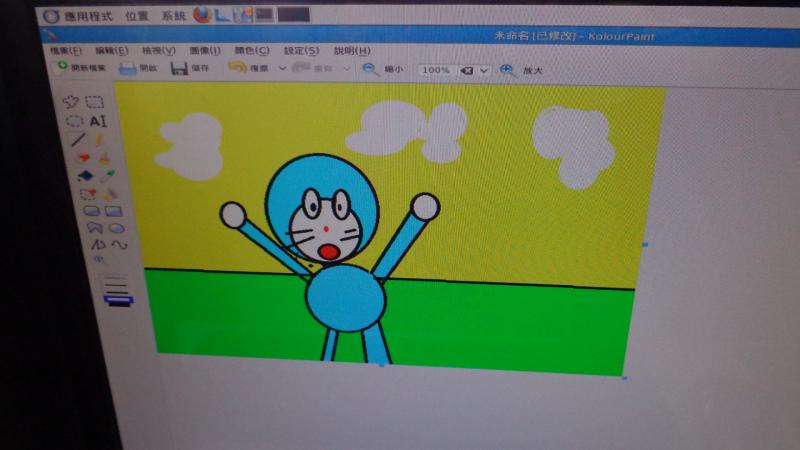Open the 檢視(V) menu

pyautogui.click(x=159, y=51)
